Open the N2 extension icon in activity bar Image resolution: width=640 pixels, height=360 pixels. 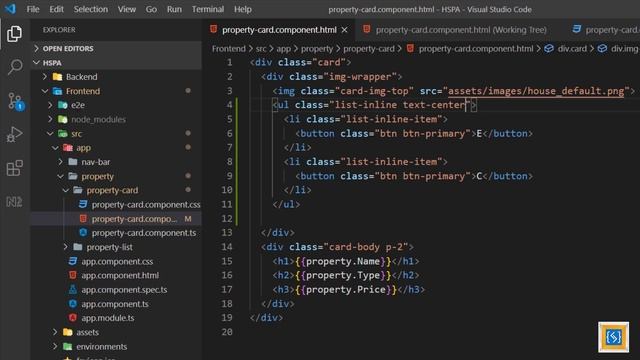[x=14, y=202]
